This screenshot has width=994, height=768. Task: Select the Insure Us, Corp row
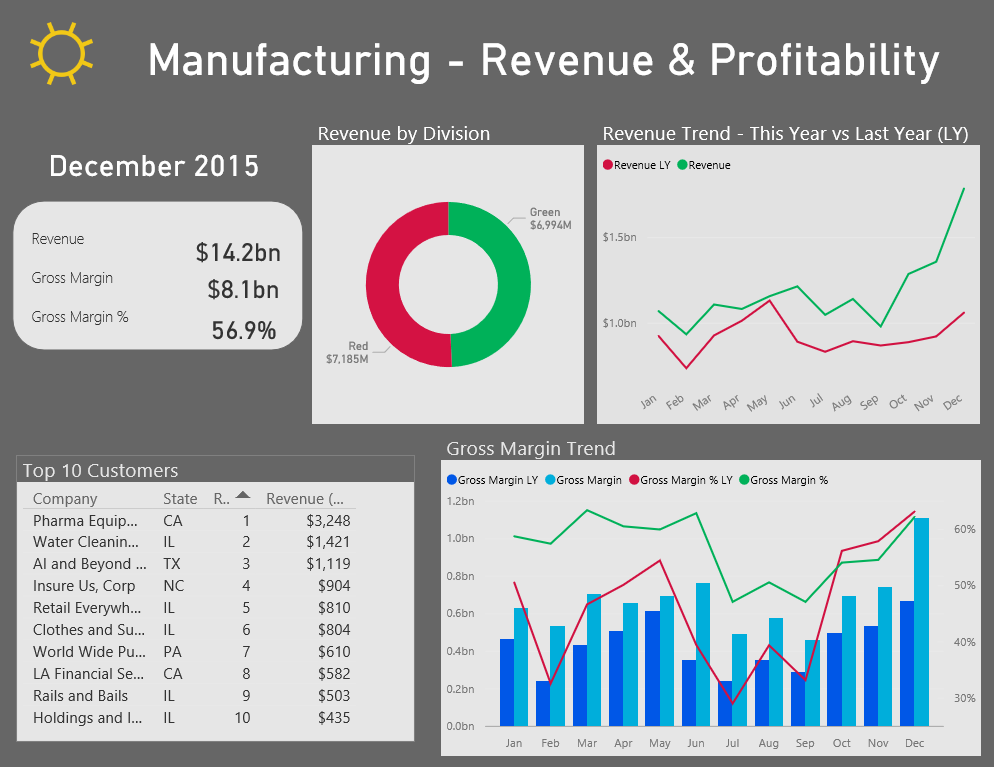coord(84,586)
